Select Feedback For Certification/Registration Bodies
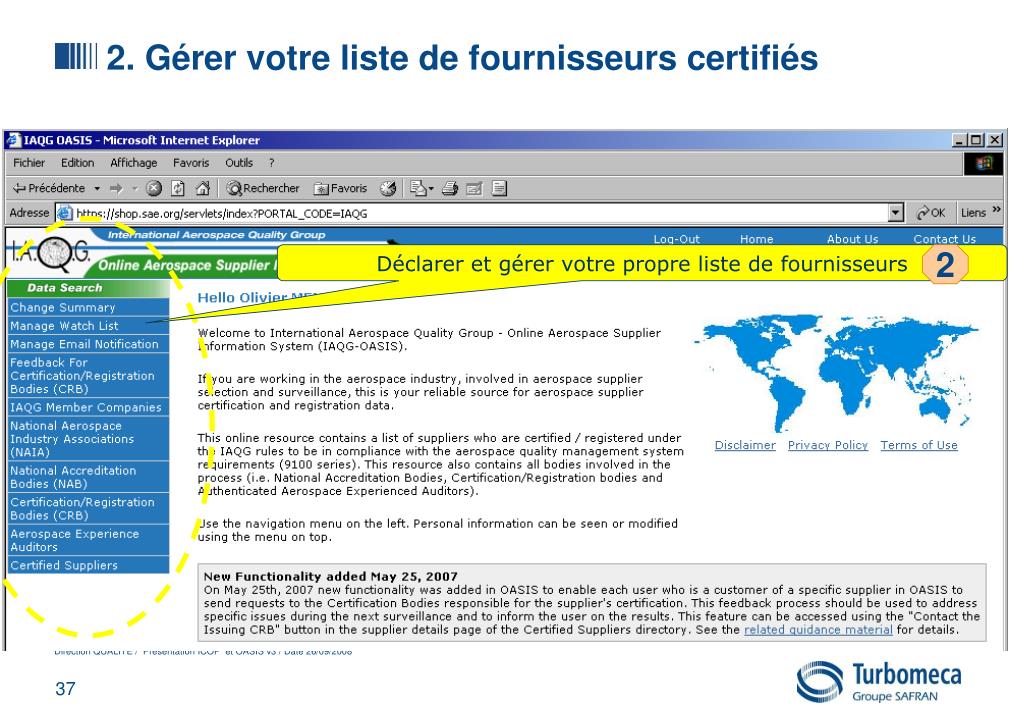Screen dimensions: 1024x724 click(88, 375)
